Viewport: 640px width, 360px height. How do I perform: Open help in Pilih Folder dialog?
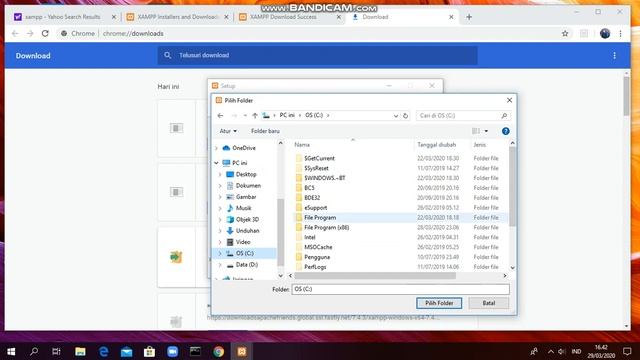505,131
